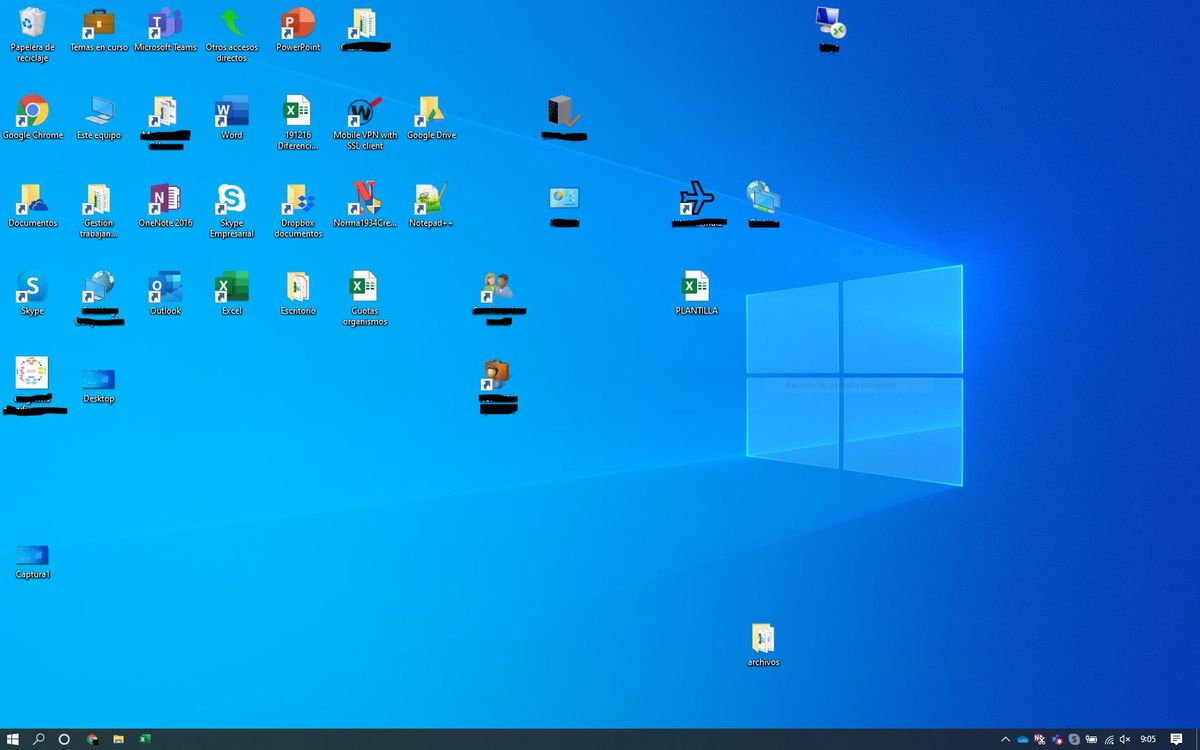This screenshot has width=1200, height=750.
Task: Select the Papelera de reciclaje icon
Action: pos(33,35)
